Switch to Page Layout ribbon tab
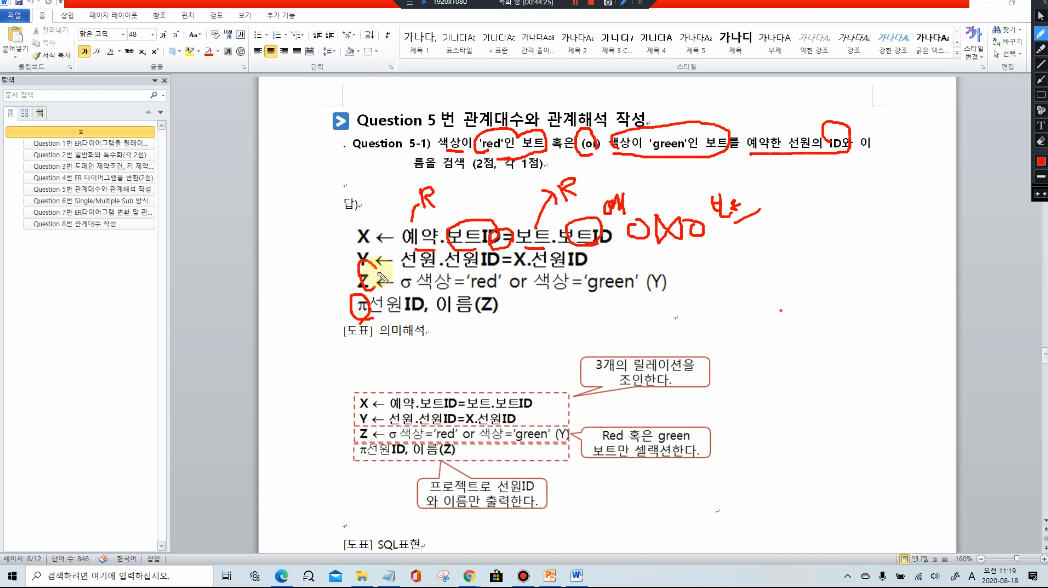This screenshot has width=1048, height=588. 113,15
